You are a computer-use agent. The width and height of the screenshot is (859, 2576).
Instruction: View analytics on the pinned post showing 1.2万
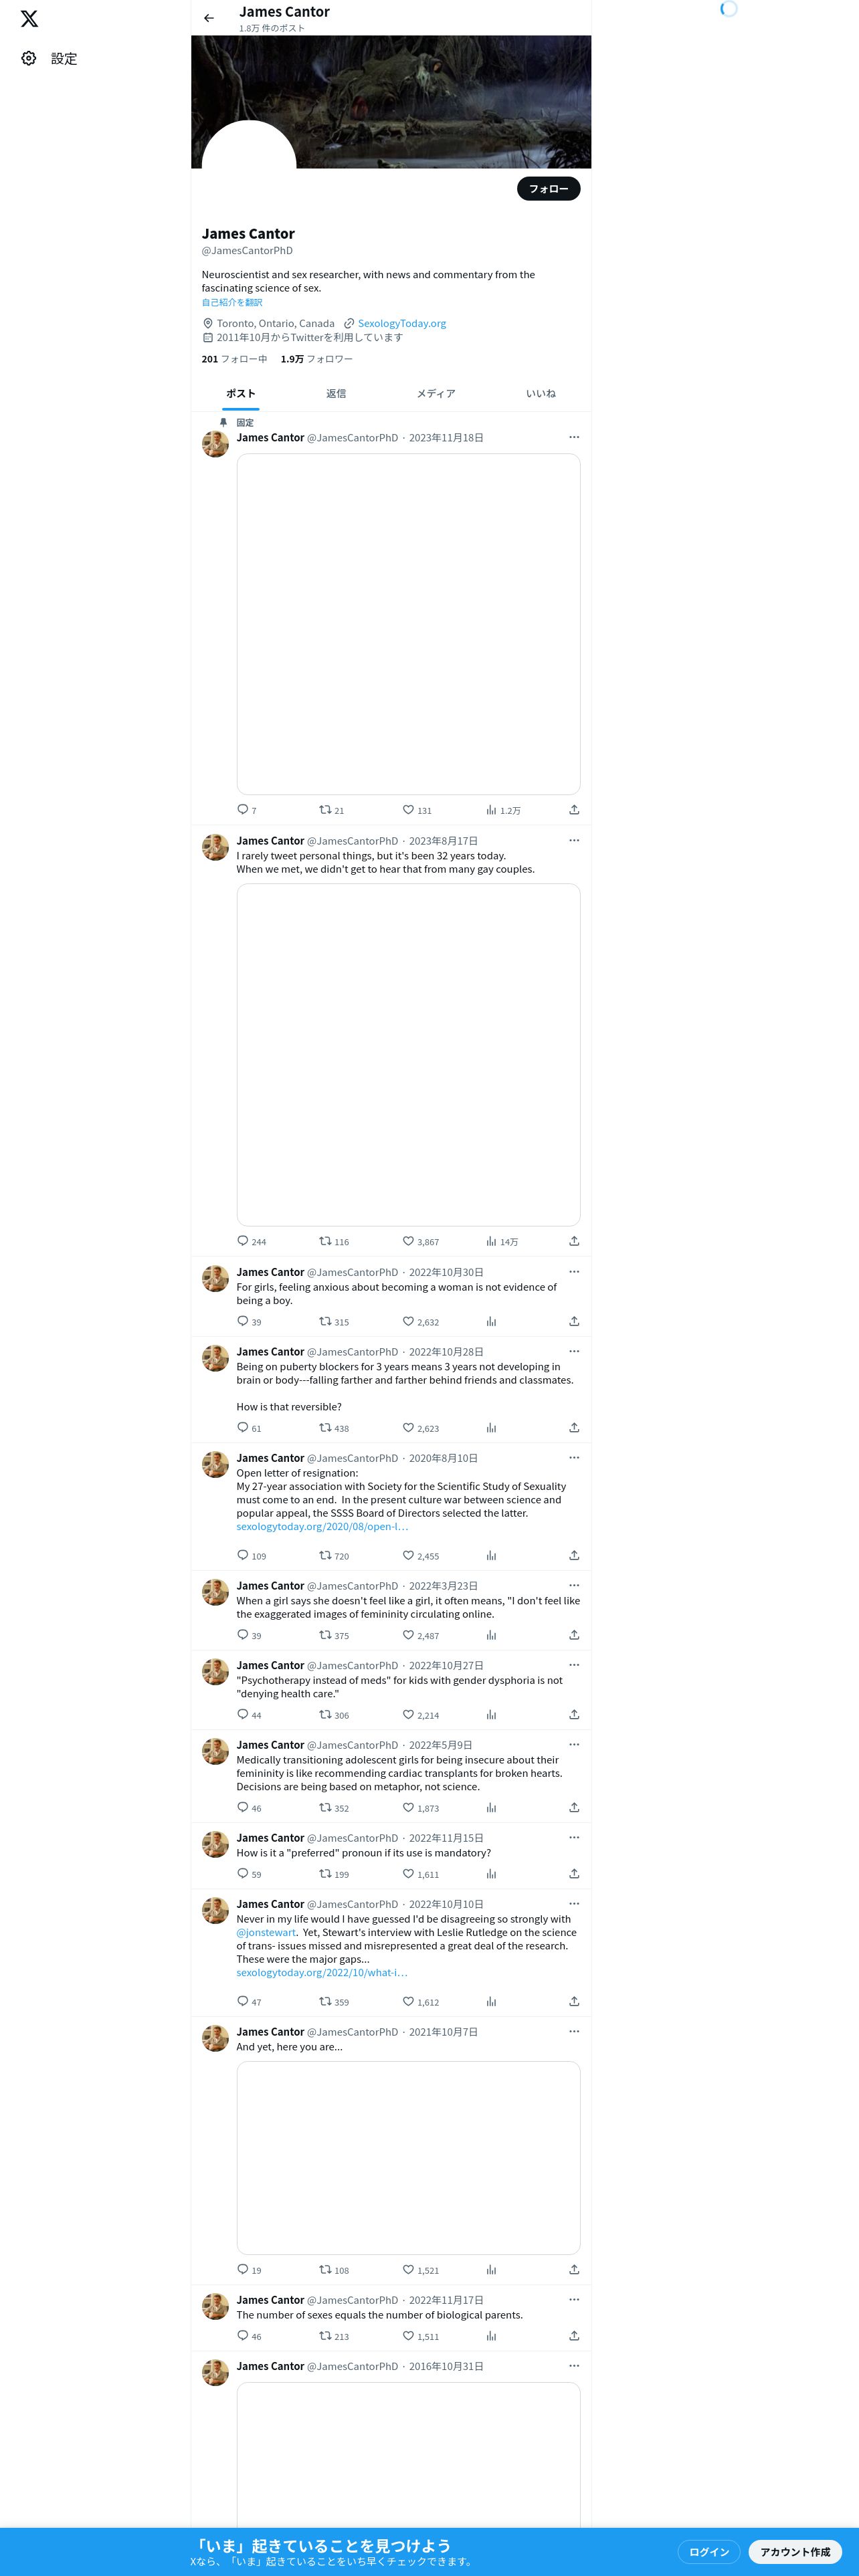click(x=503, y=810)
